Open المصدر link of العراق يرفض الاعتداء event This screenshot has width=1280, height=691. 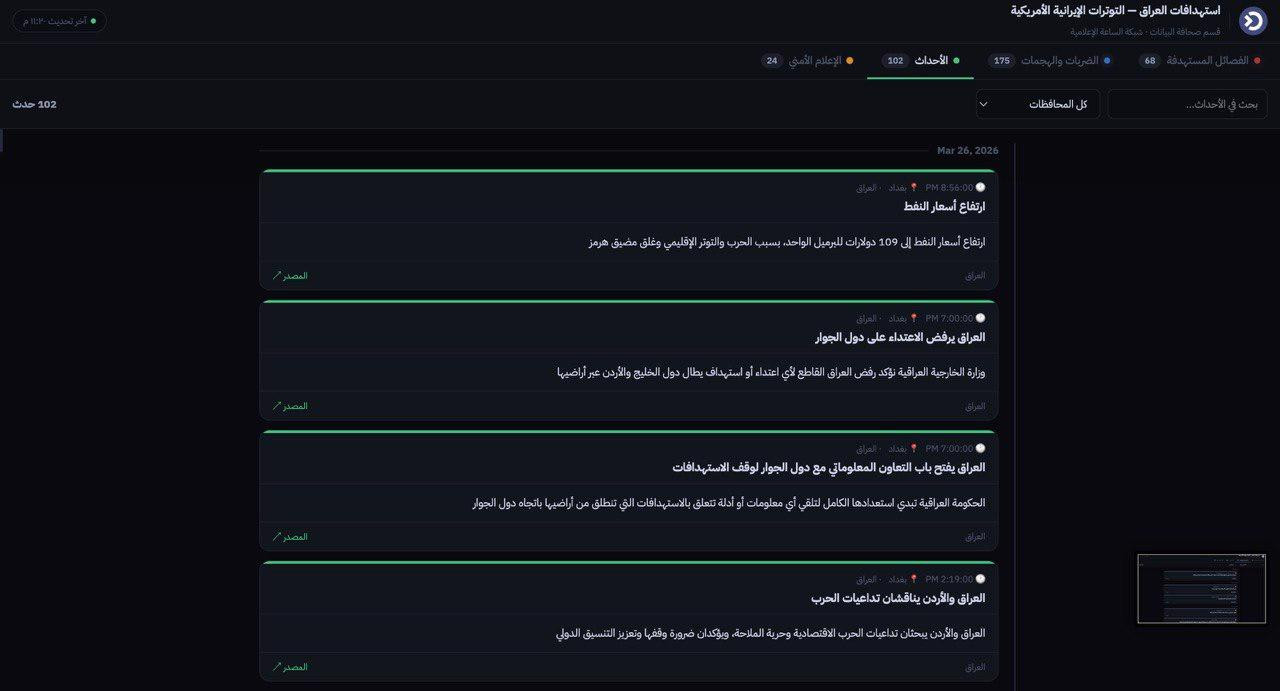tap(290, 406)
